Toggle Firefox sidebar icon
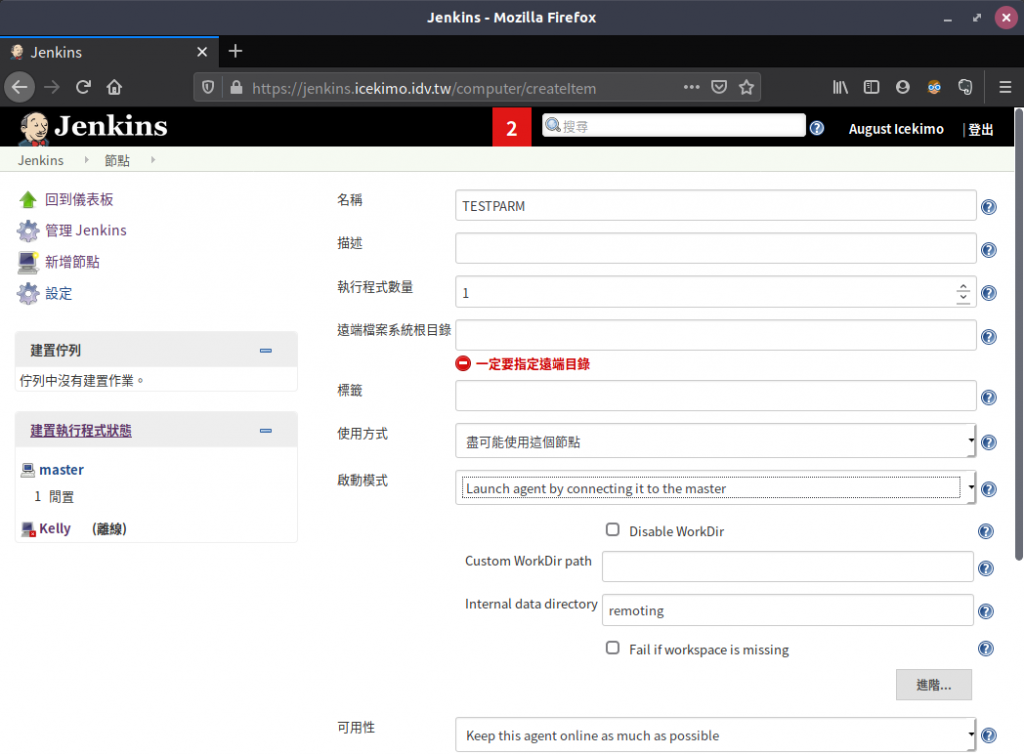 pyautogui.click(x=871, y=87)
